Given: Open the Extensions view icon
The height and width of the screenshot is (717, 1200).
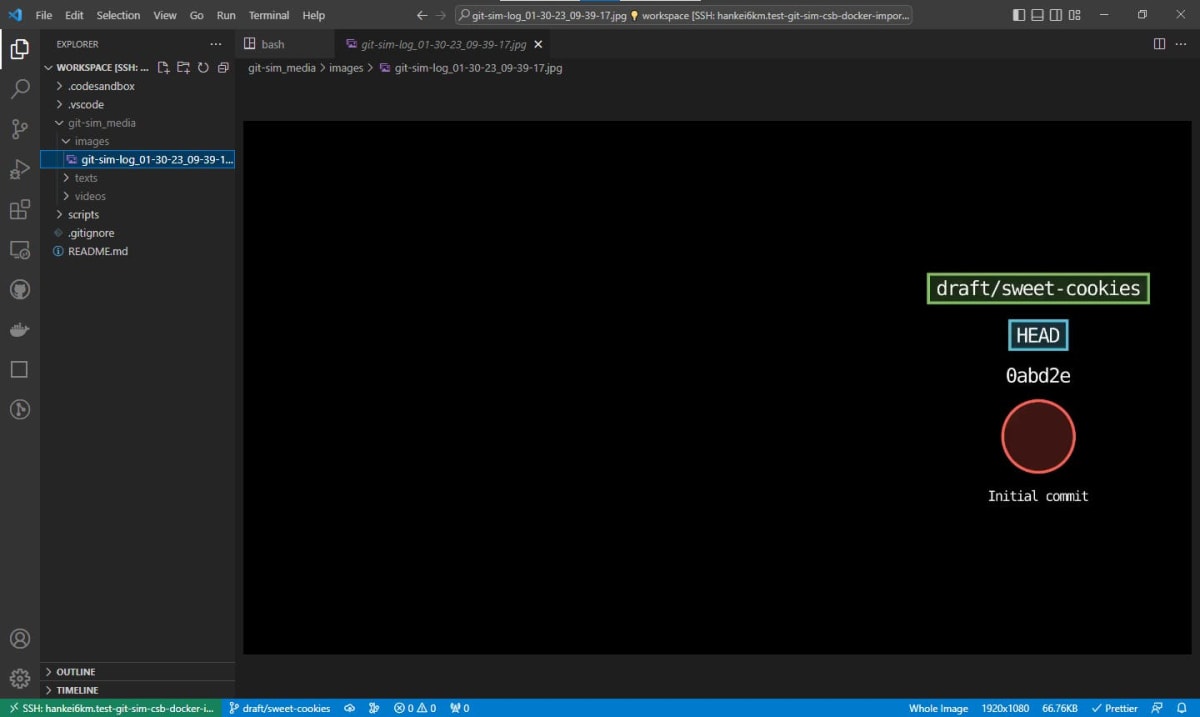Looking at the screenshot, I should coord(20,210).
